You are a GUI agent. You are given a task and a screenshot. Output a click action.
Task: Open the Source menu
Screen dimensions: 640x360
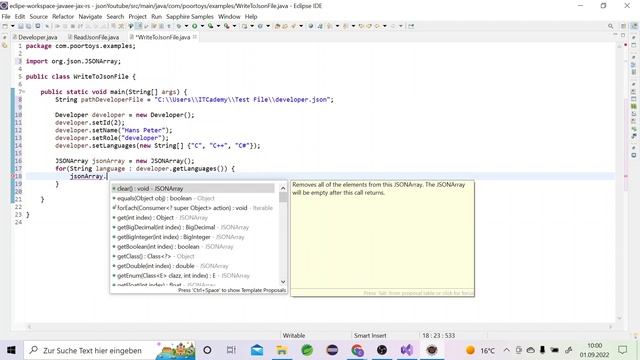(38, 17)
